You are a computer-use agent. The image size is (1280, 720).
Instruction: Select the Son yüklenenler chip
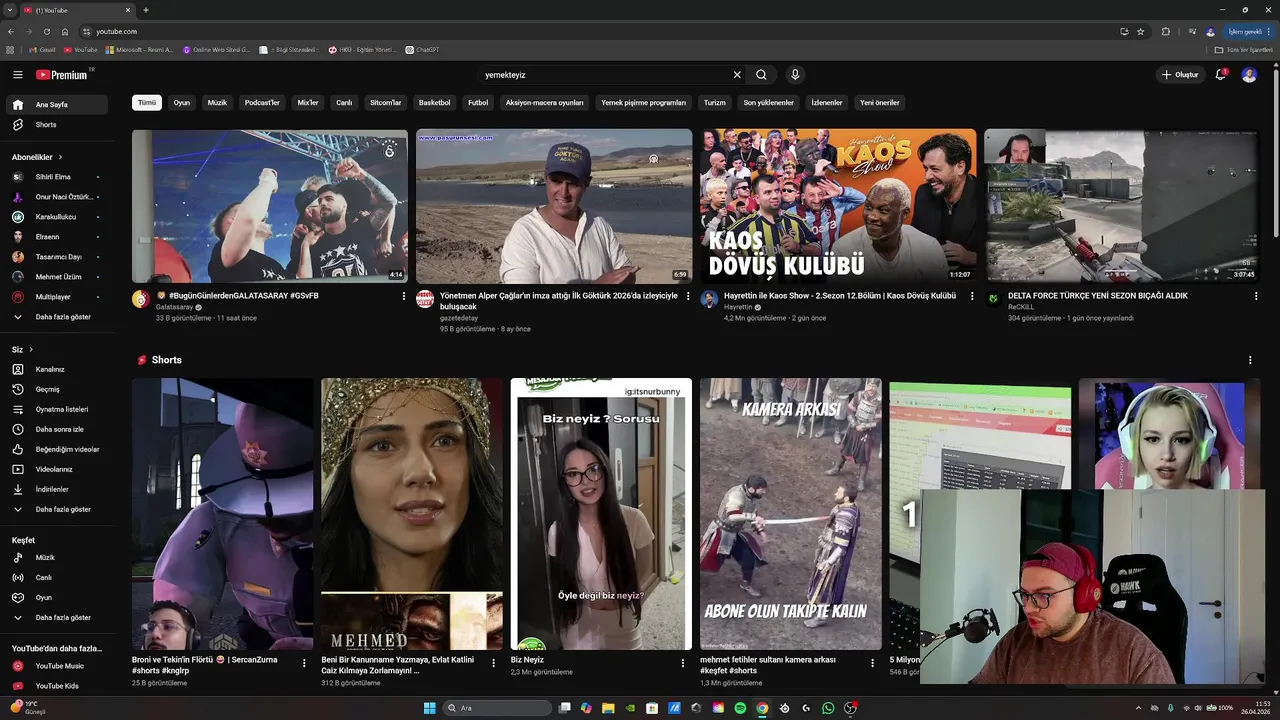pos(768,102)
